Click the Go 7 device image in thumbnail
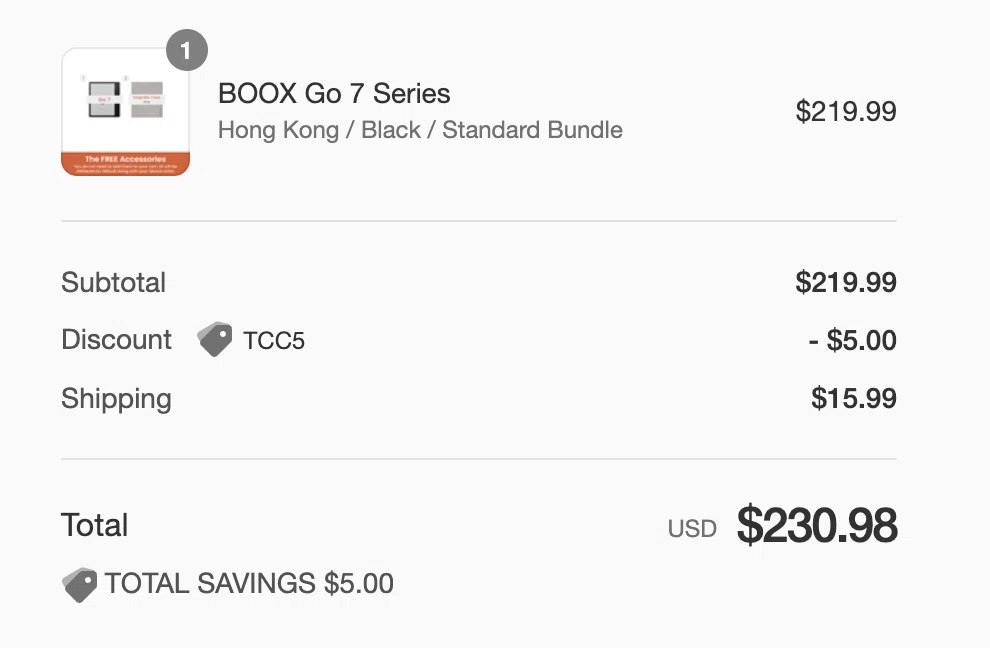This screenshot has height=648, width=990. [104, 99]
